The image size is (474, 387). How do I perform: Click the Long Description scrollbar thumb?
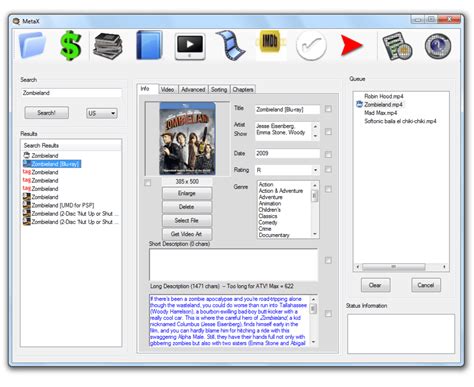(x=313, y=309)
